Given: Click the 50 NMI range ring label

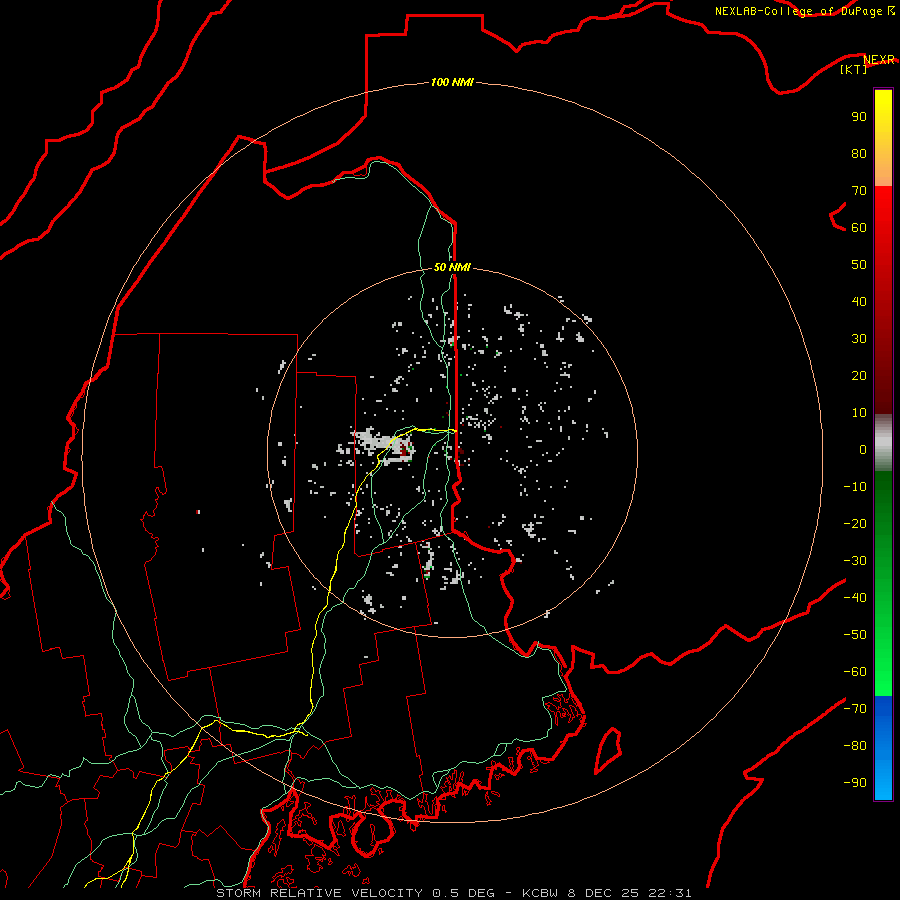Looking at the screenshot, I should (x=452, y=267).
